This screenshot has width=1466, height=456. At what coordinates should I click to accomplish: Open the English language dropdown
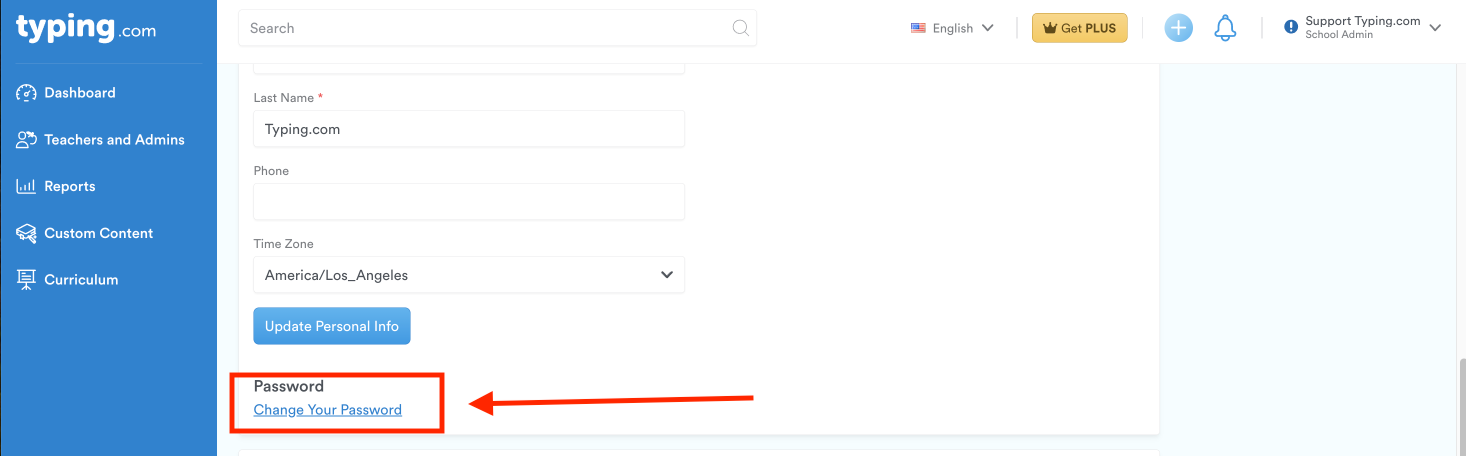coord(952,28)
